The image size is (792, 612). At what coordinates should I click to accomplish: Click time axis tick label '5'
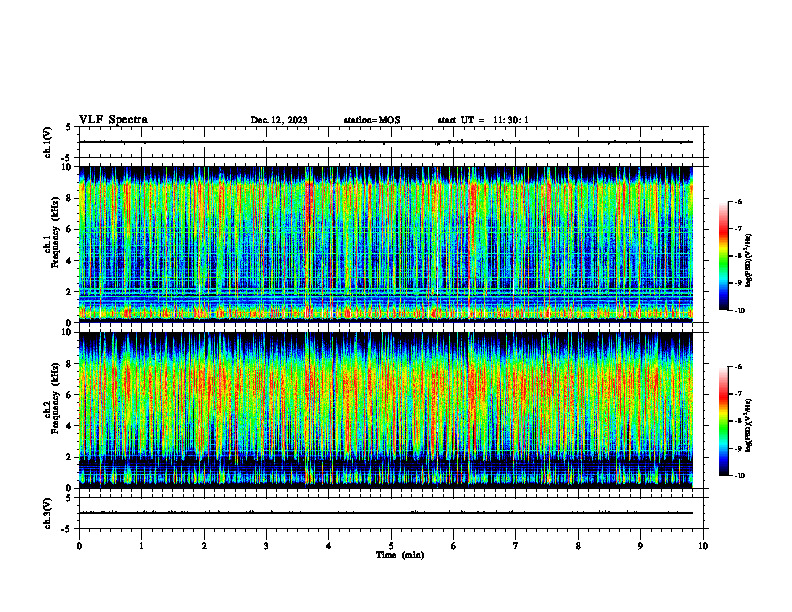click(391, 546)
